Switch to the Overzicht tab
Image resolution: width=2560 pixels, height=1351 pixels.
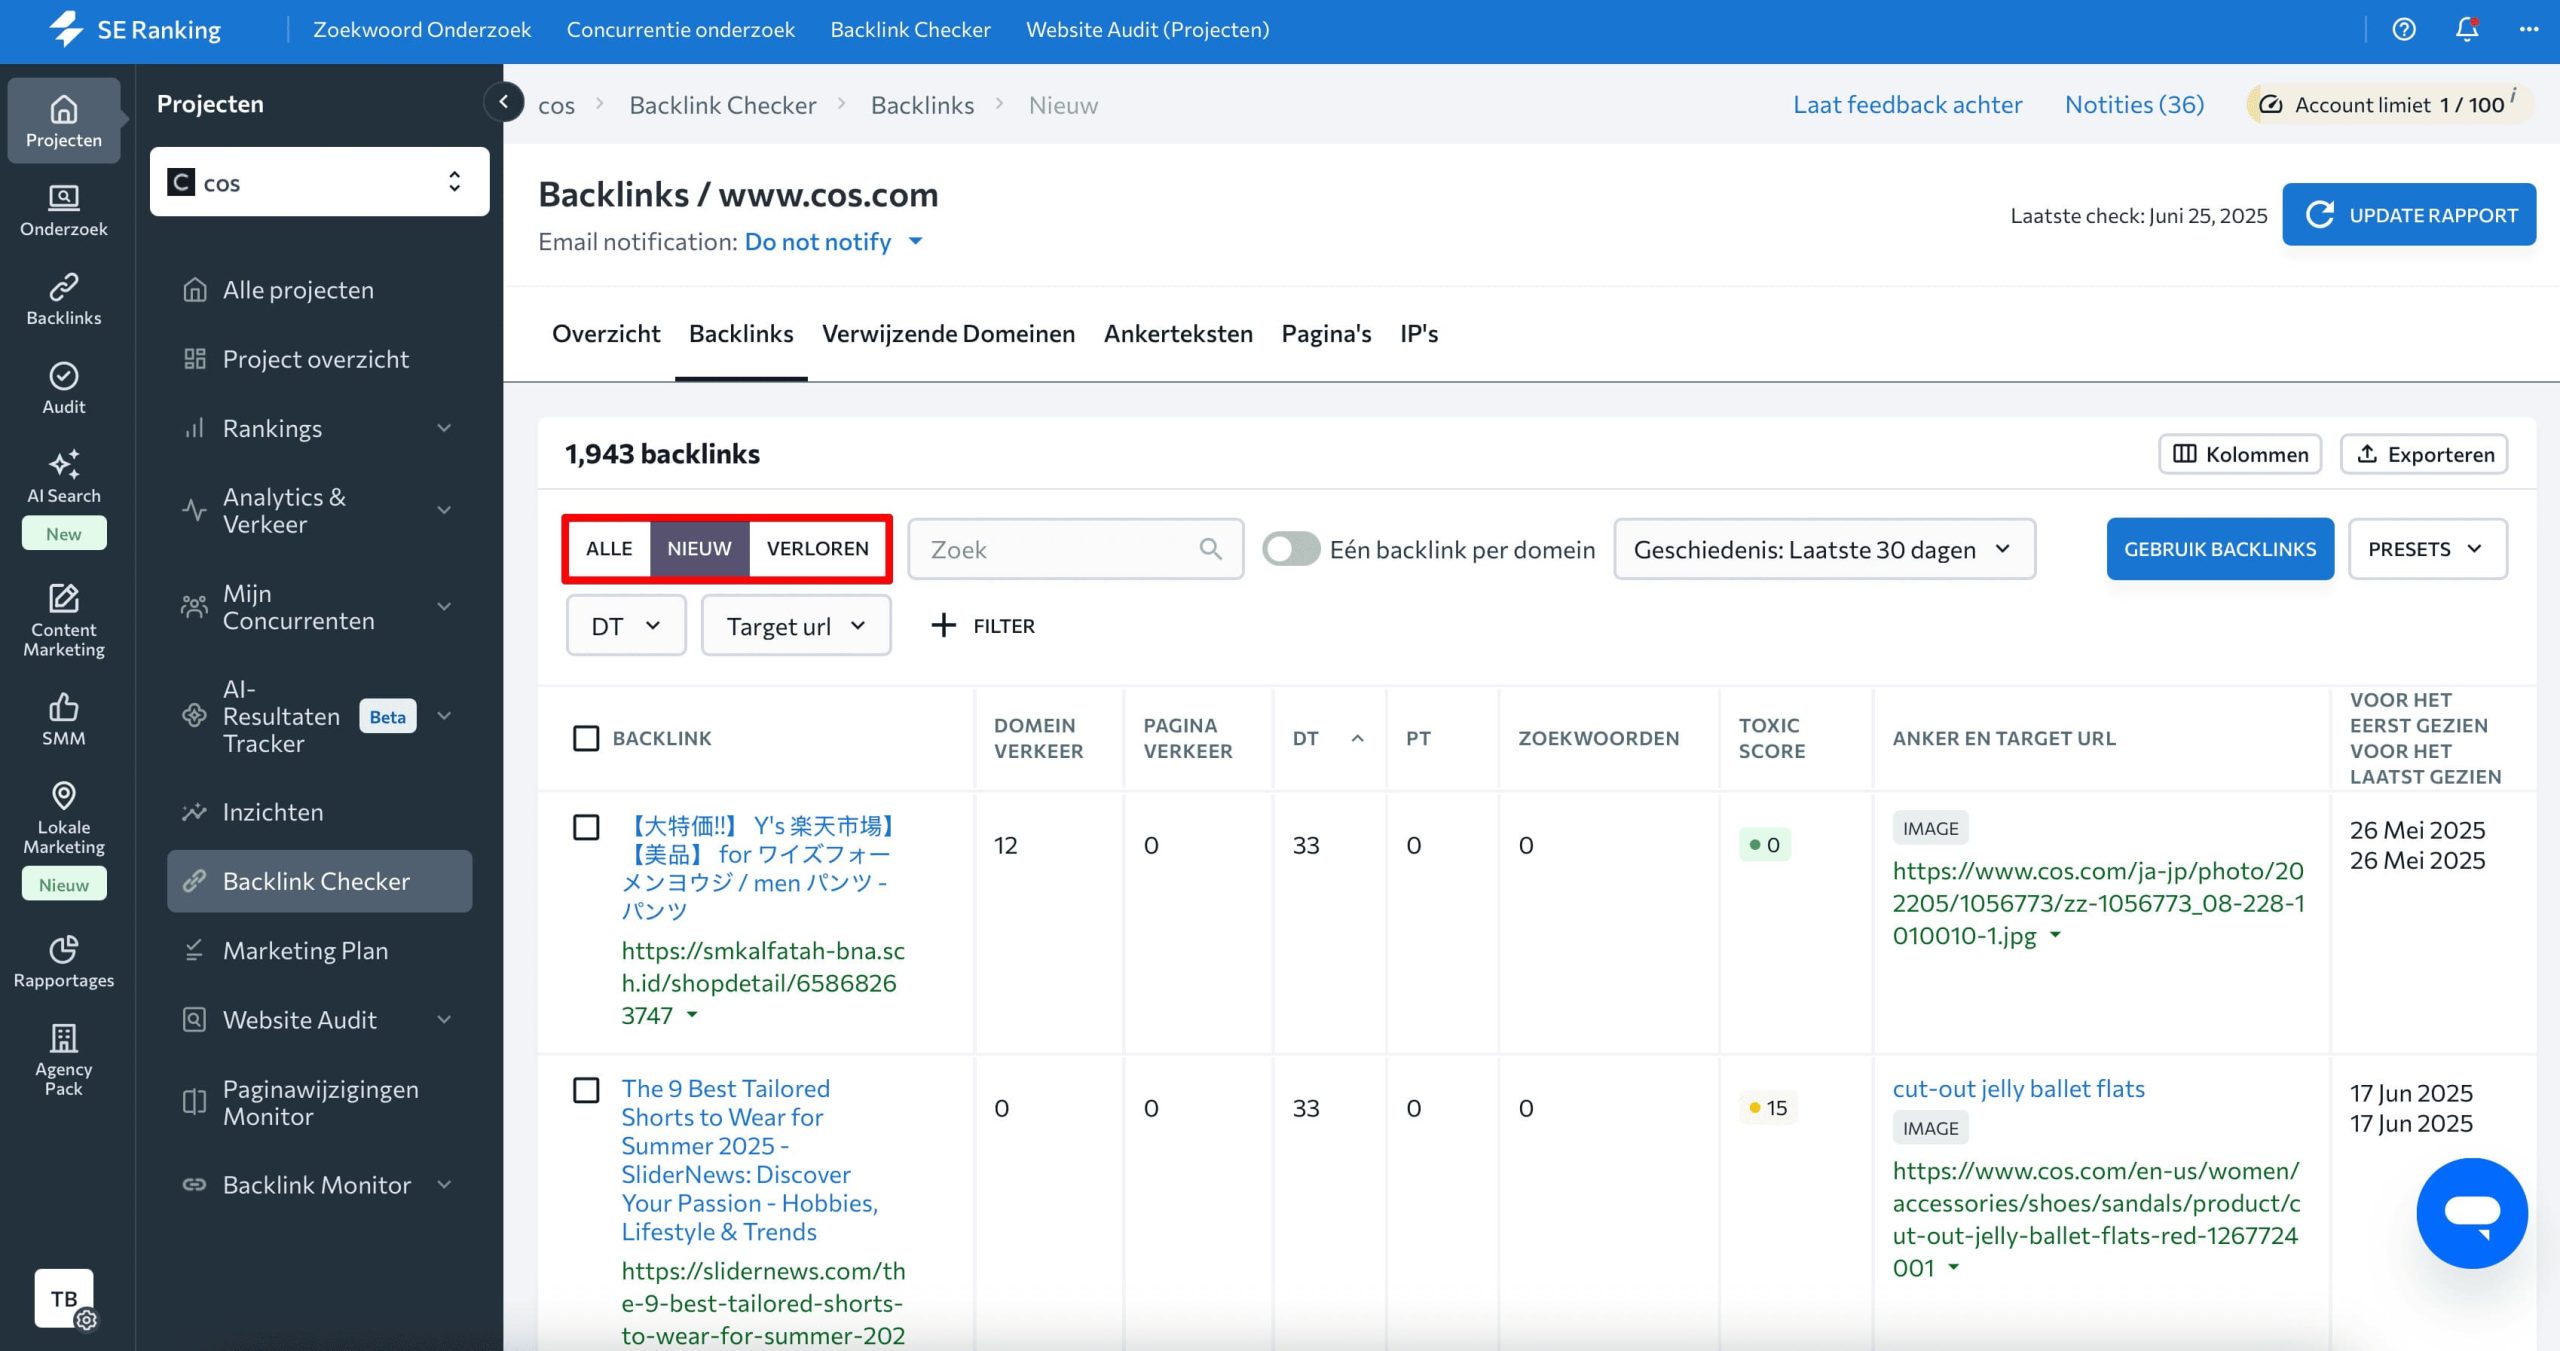(606, 334)
